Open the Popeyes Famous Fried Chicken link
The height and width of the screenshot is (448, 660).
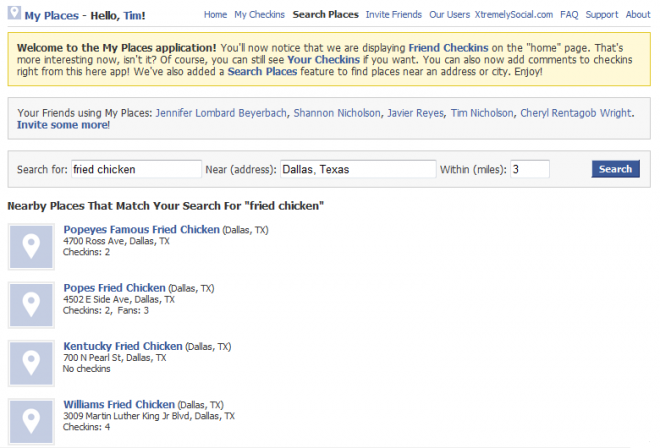tap(141, 229)
